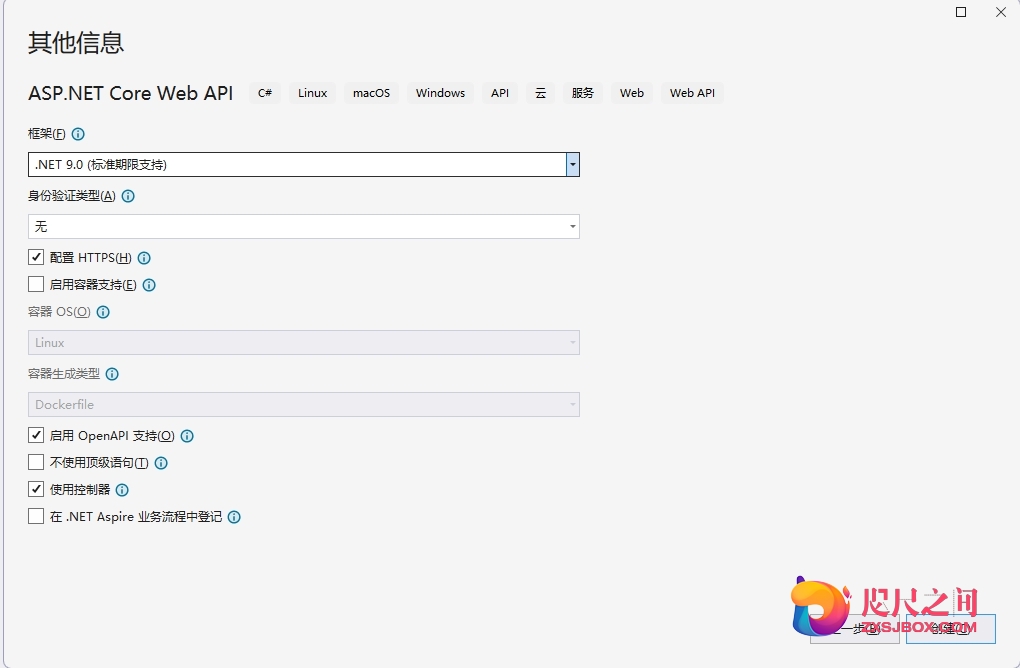Click the Web tag
The image size is (1020, 668).
click(x=632, y=93)
